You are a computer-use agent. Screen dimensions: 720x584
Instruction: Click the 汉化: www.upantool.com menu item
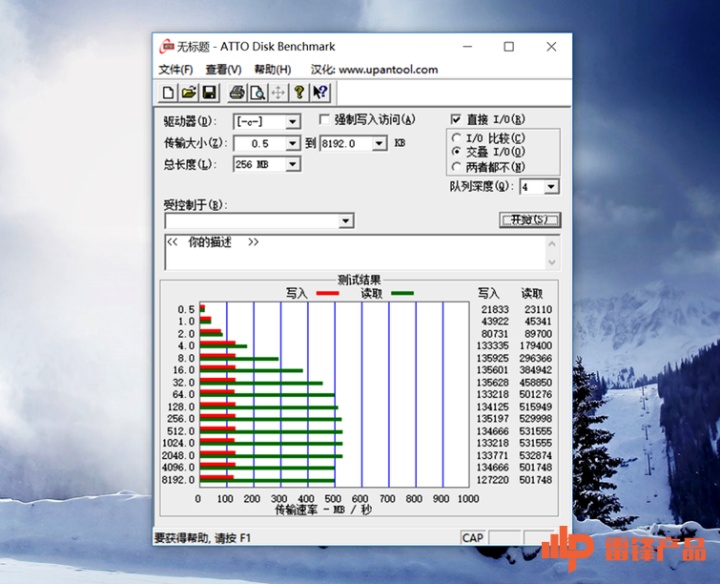(374, 70)
